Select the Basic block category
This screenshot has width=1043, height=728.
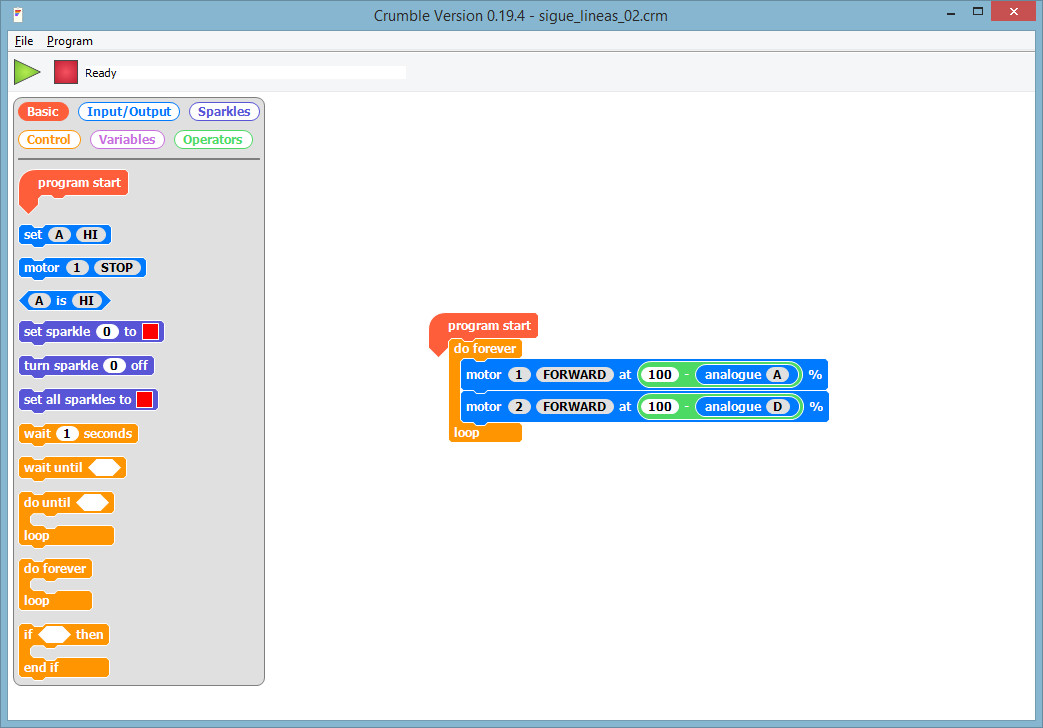[x=43, y=112]
